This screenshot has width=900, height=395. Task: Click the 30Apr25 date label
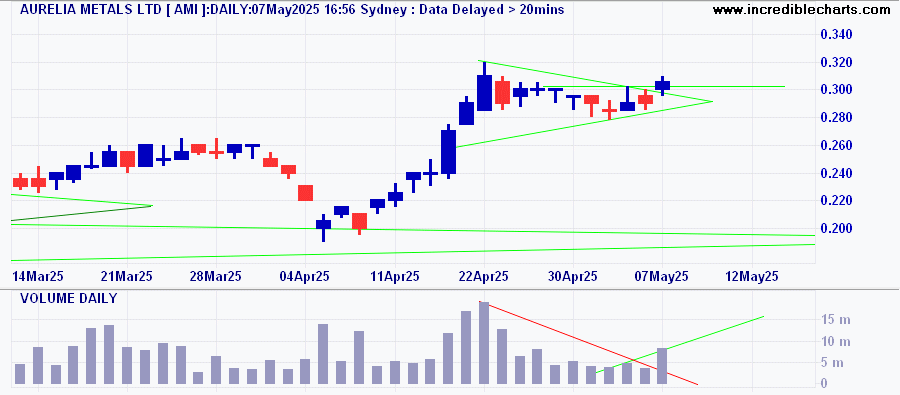point(573,276)
